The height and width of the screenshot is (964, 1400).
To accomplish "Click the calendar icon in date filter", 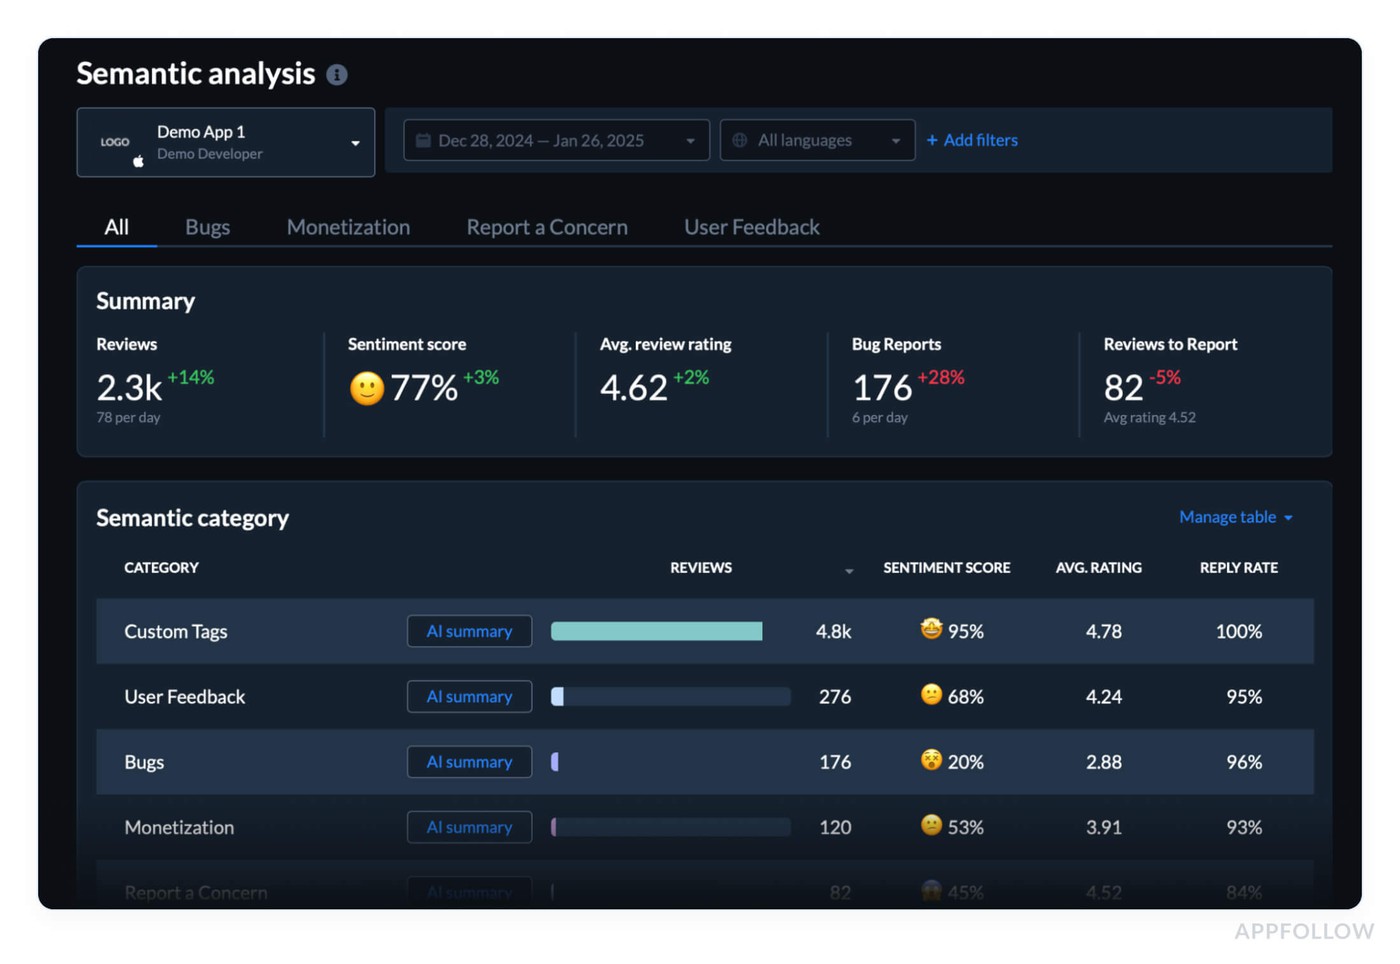I will pyautogui.click(x=423, y=141).
